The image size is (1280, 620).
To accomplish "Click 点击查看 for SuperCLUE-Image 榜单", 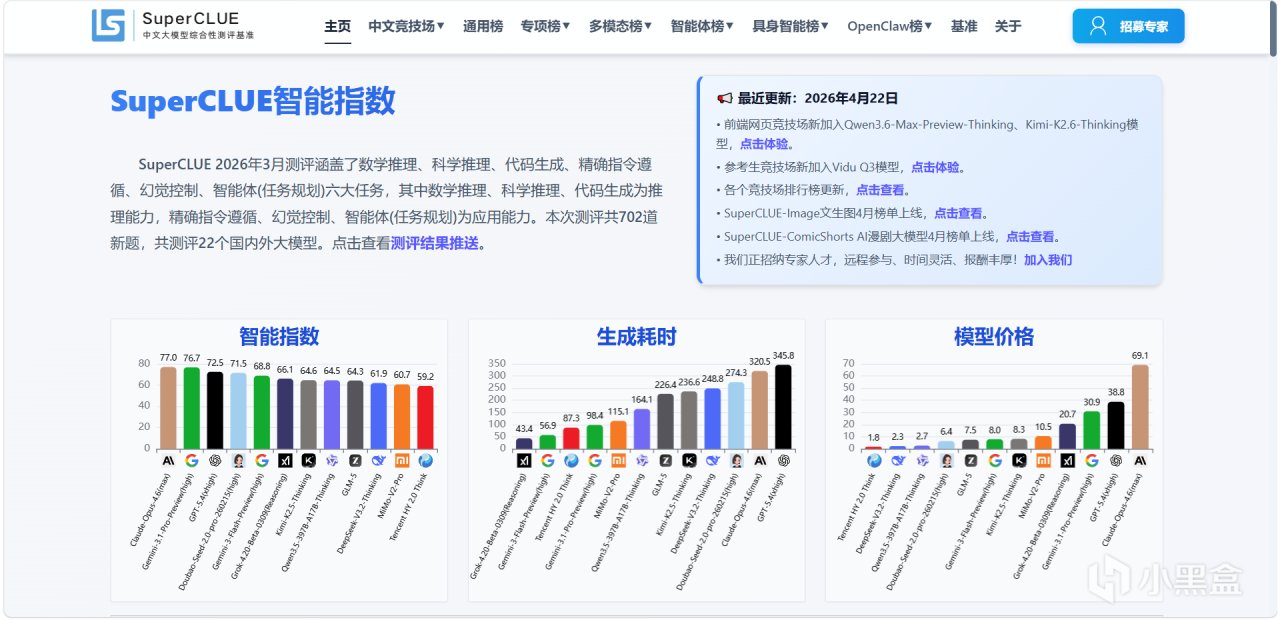I will click(x=958, y=213).
